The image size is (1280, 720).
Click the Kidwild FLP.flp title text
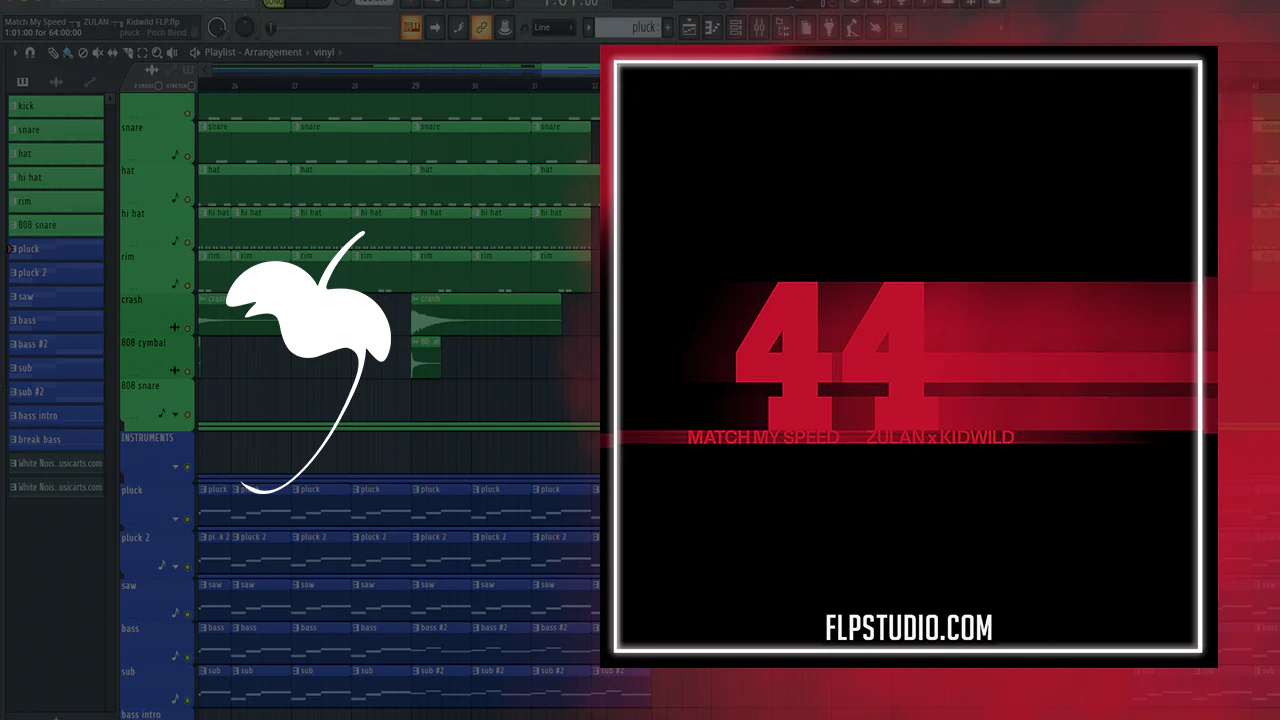coord(153,21)
